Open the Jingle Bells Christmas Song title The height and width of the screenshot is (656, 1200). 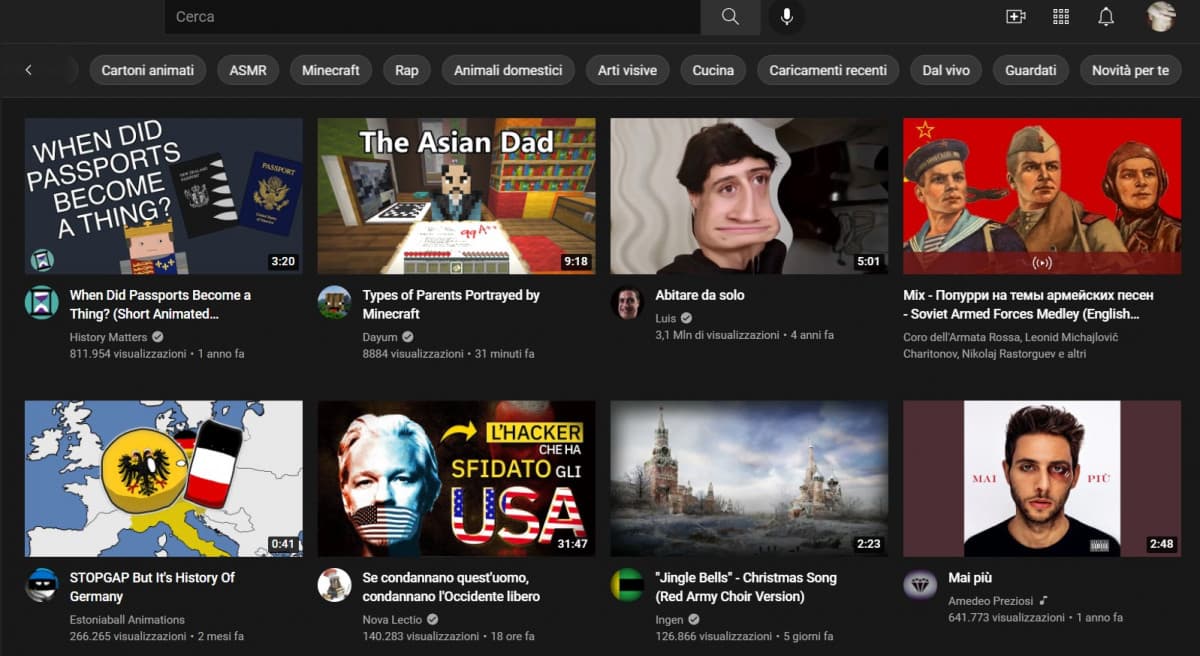pos(746,587)
